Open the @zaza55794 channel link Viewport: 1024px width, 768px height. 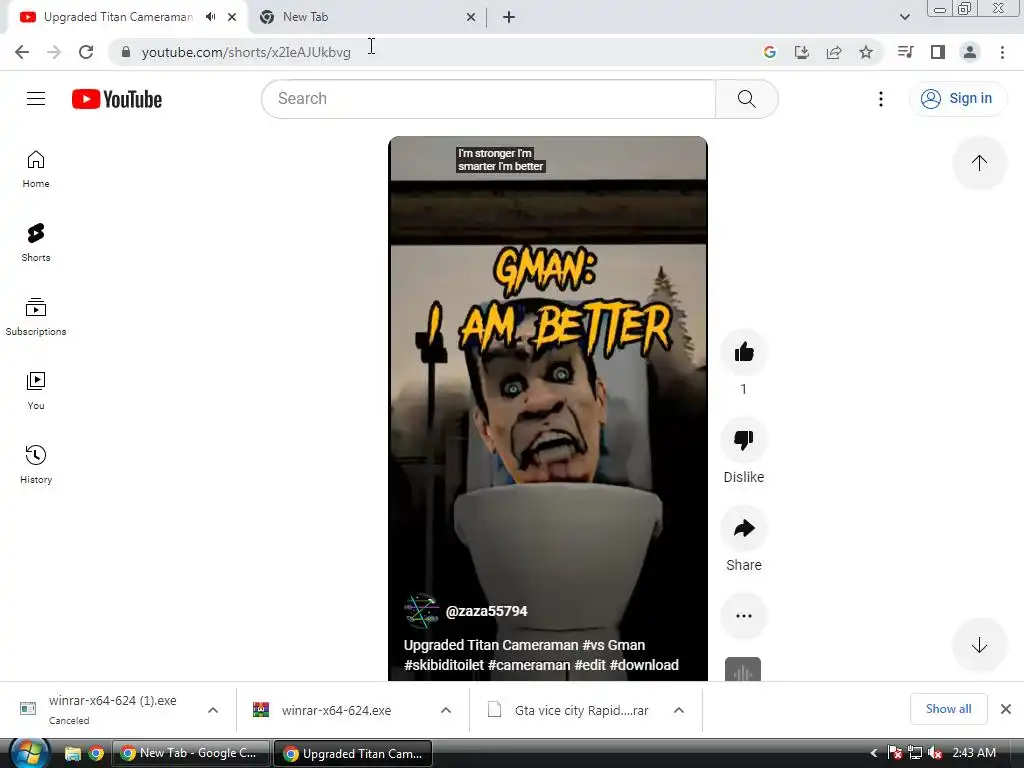487,611
